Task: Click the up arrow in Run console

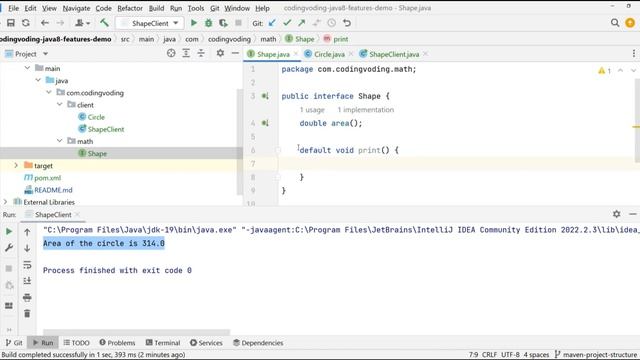Action: (x=27, y=232)
